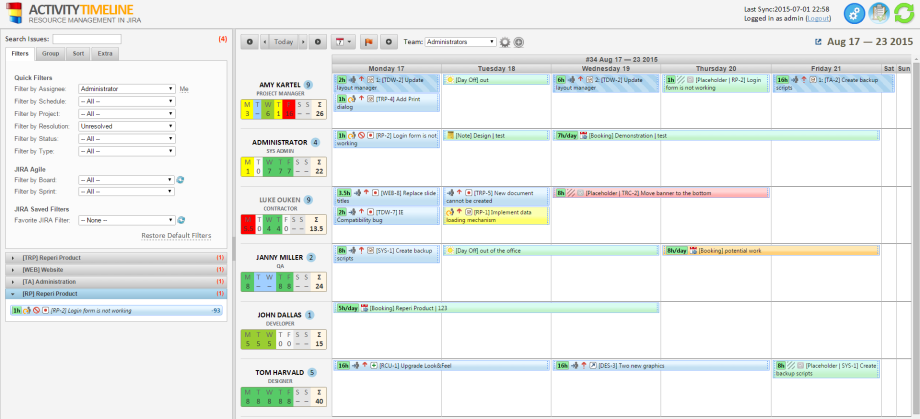The height and width of the screenshot is (419, 920).
Task: Click the Today button in toolbar
Action: coord(283,42)
